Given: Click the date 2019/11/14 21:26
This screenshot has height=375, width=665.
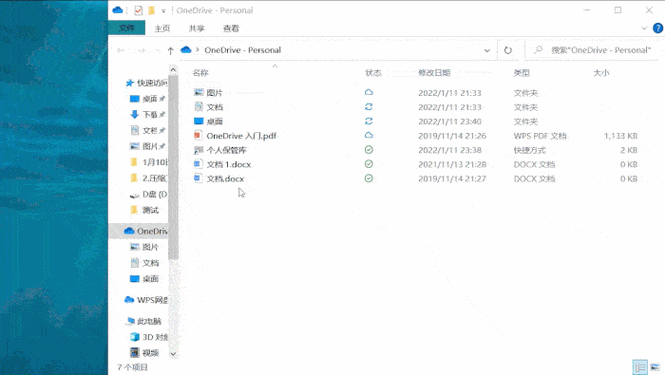Looking at the screenshot, I should coord(452,136).
